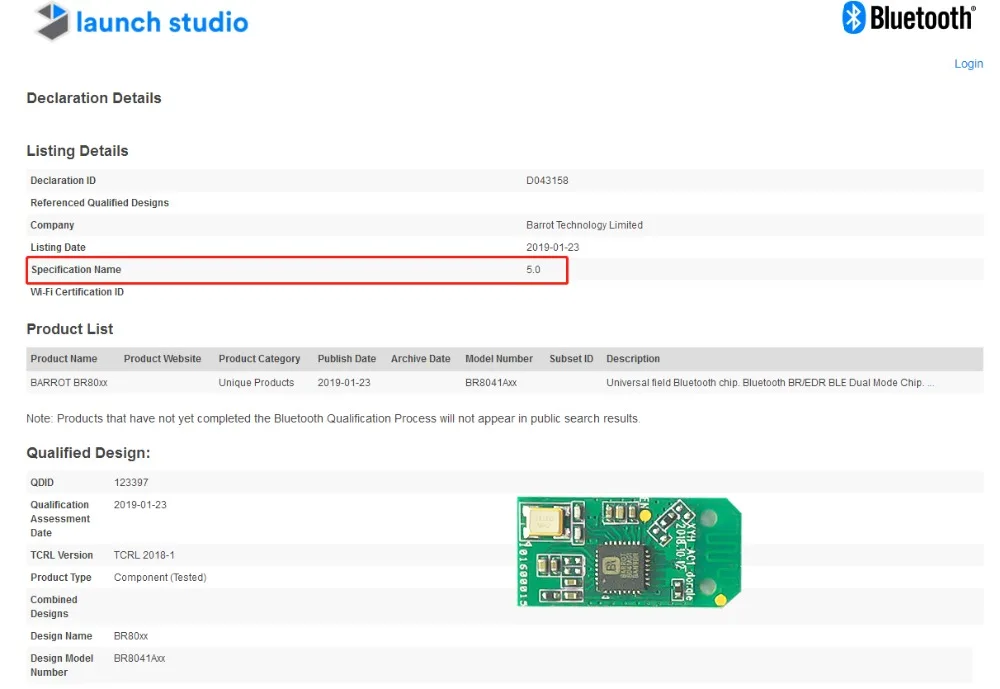Screen dimensions: 1000x689
Task: Click the TCRL 2018-1 version value
Action: tap(143, 555)
